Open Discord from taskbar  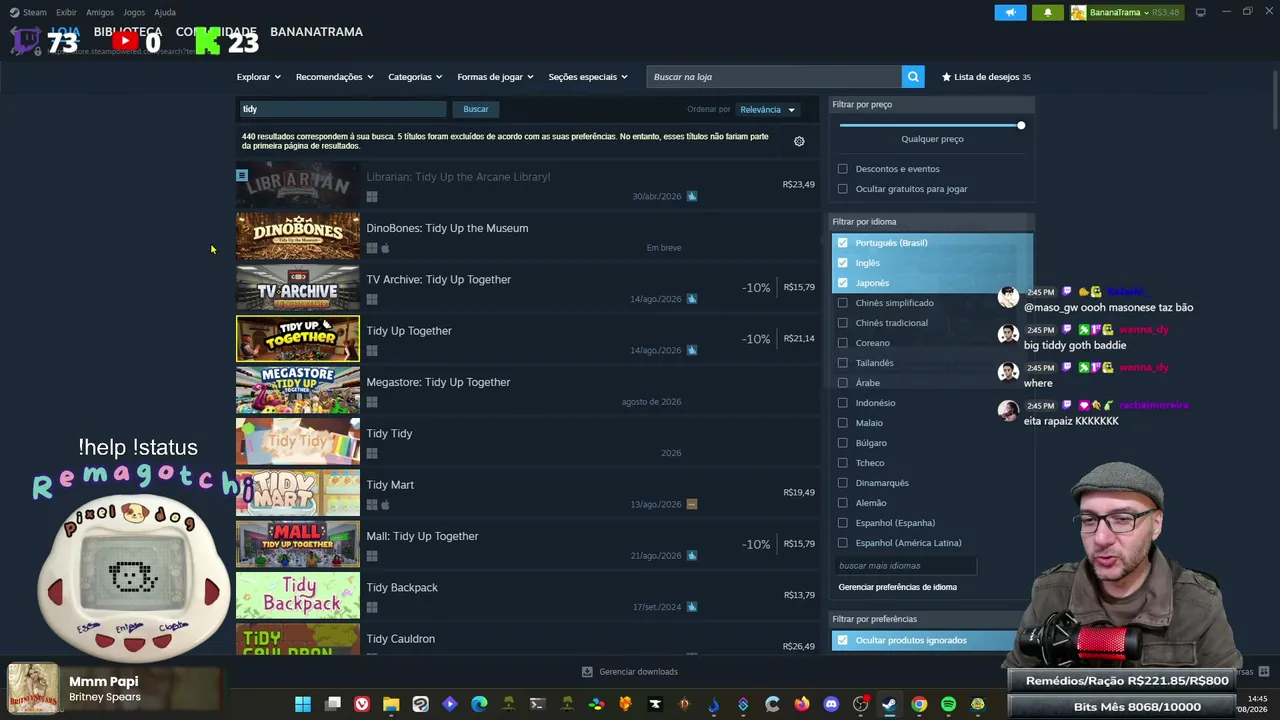(x=831, y=704)
